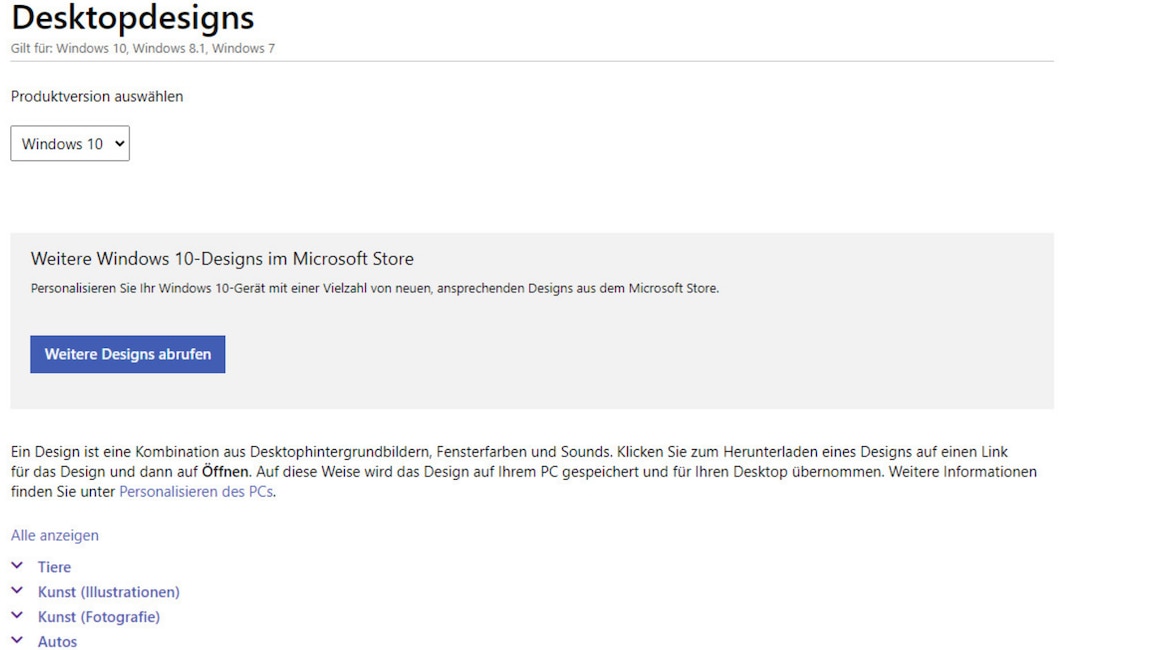Click the Weitere Windows 10-Designs im Microsoft Store heading
1156x650 pixels.
tap(222, 259)
